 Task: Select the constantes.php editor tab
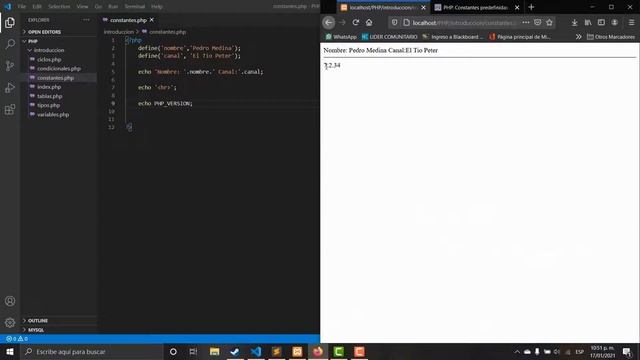point(128,20)
